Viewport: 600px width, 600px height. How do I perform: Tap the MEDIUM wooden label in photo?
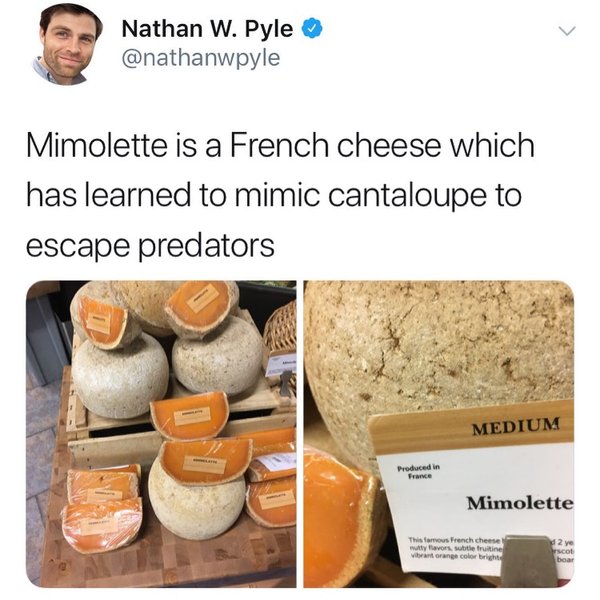516,426
